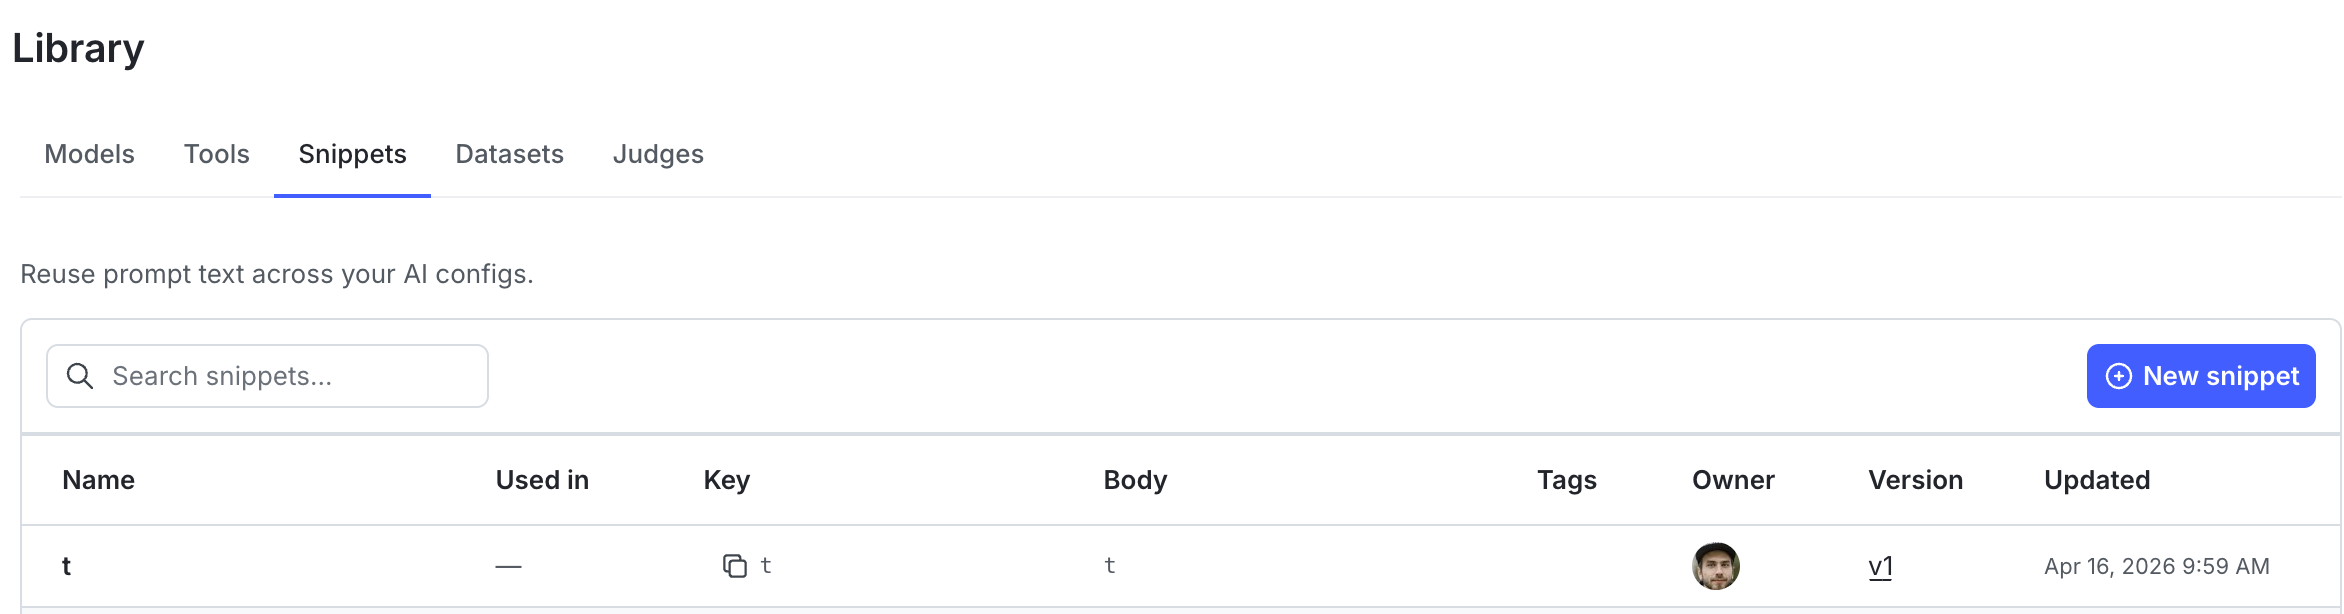
Task: Click the plus icon inside New snippet button
Action: pos(2117,376)
